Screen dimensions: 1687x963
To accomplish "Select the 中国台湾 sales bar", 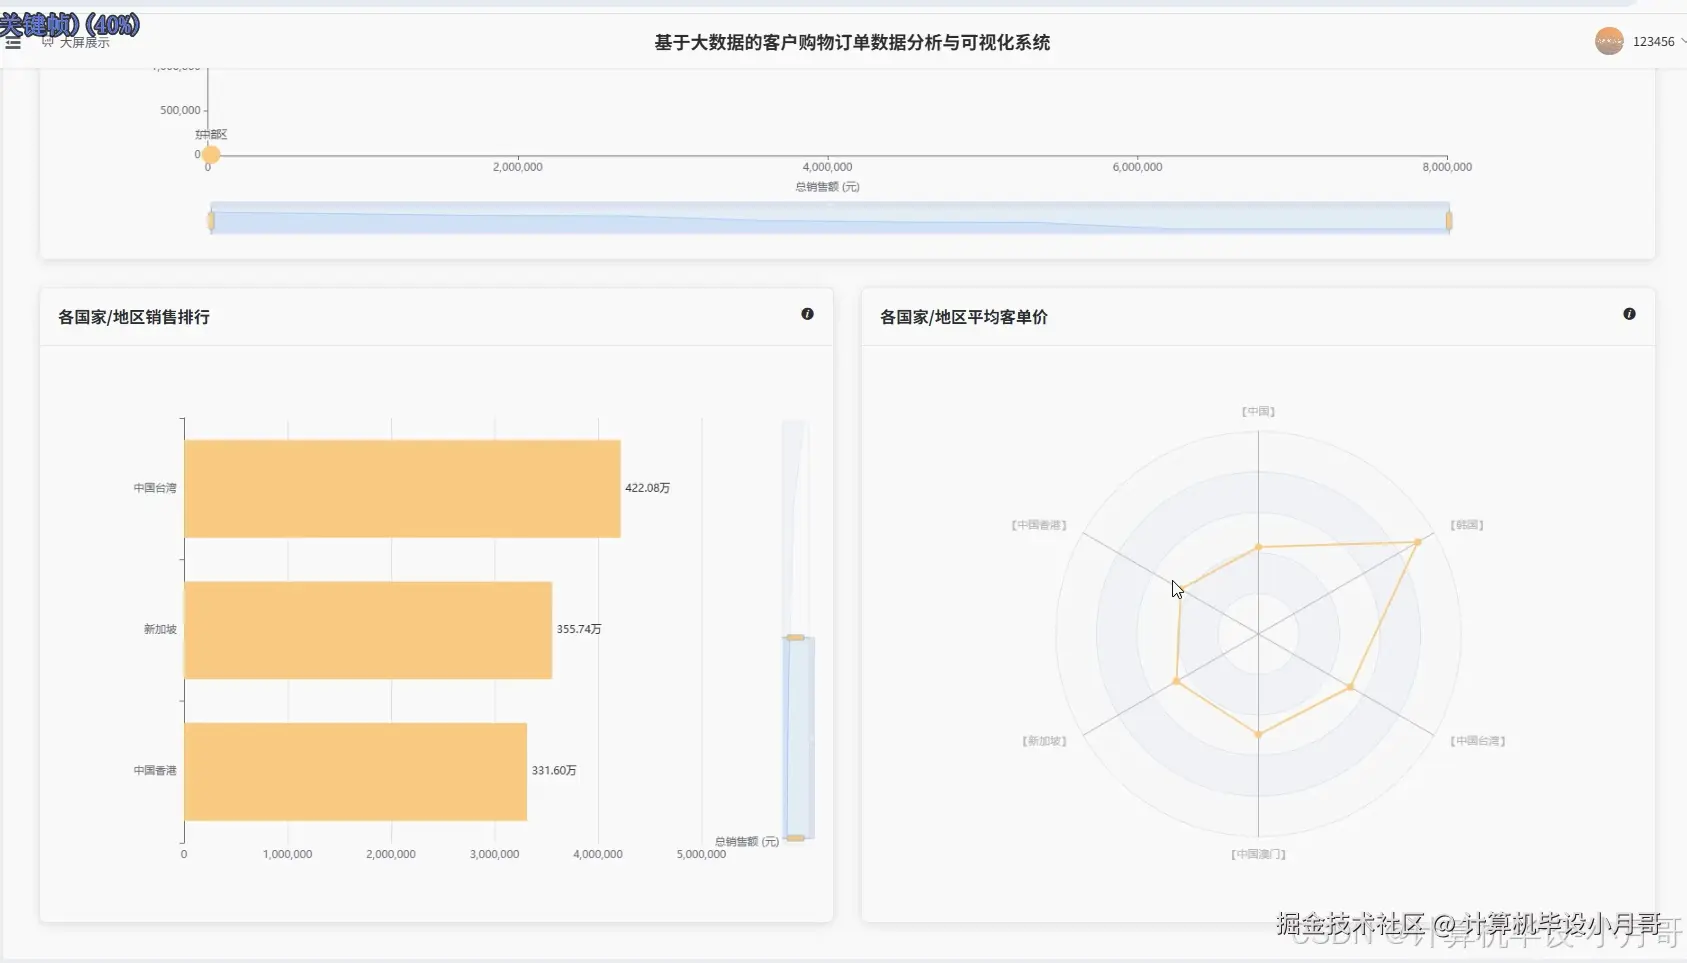I will point(402,489).
